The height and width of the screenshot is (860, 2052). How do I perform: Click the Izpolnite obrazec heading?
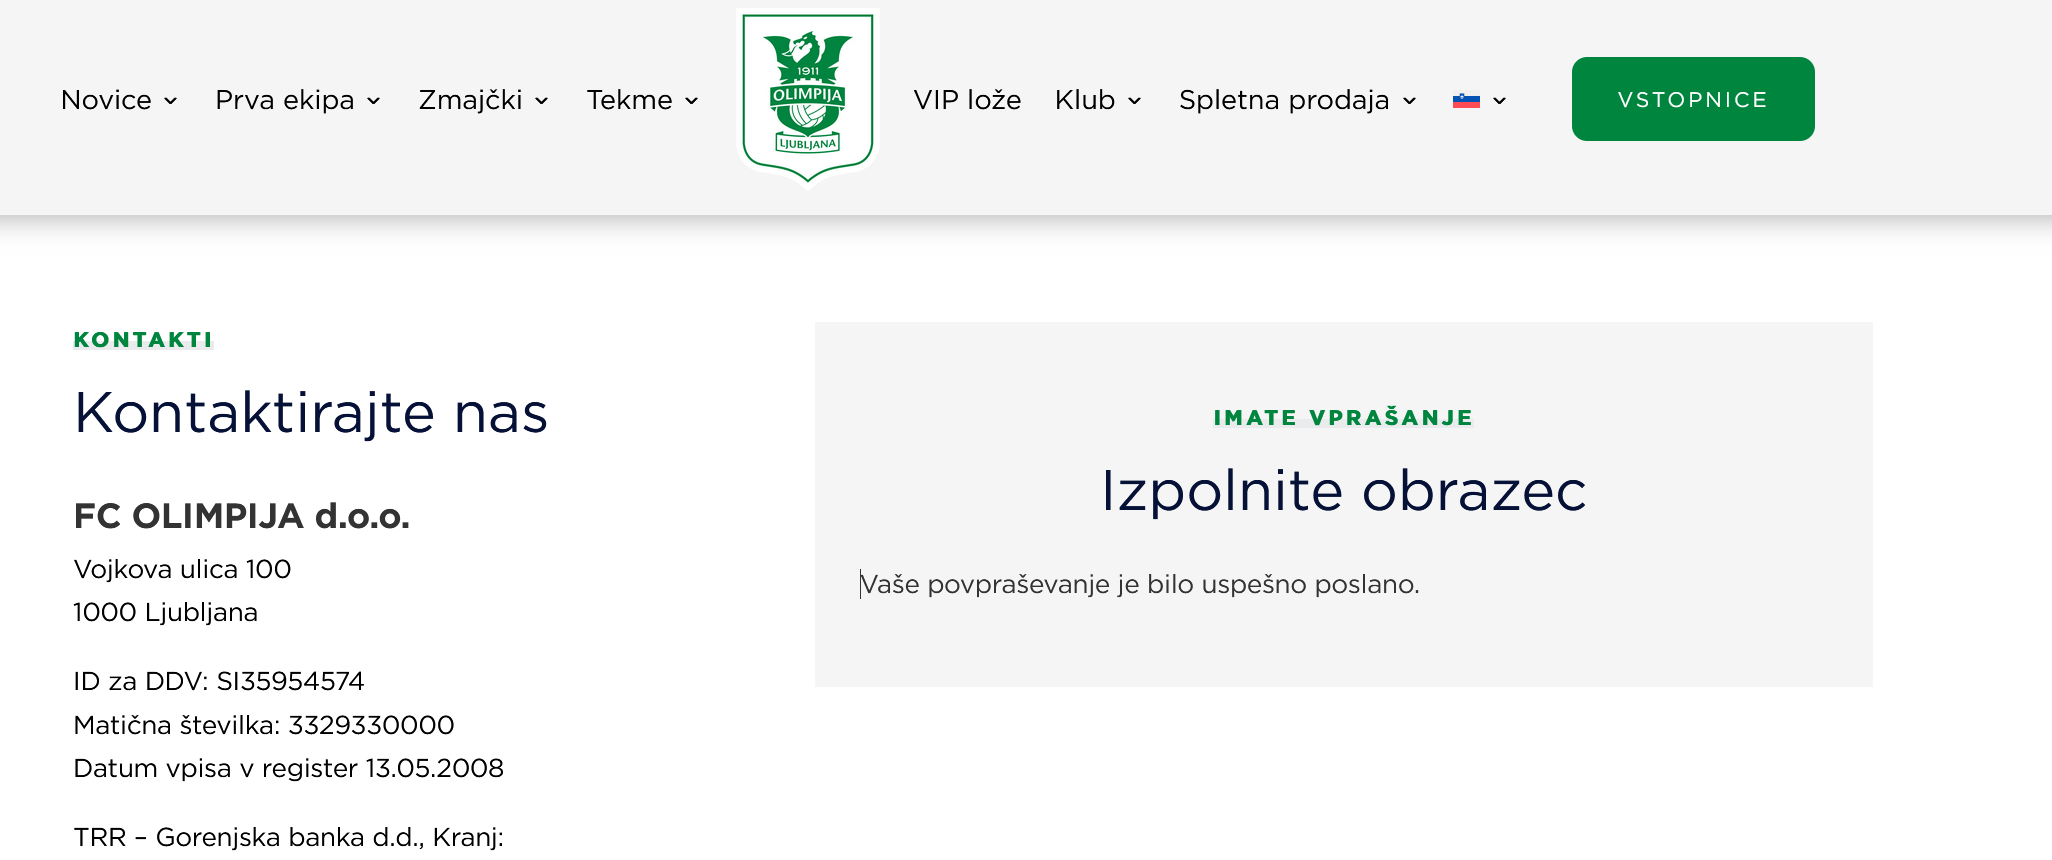1343,491
